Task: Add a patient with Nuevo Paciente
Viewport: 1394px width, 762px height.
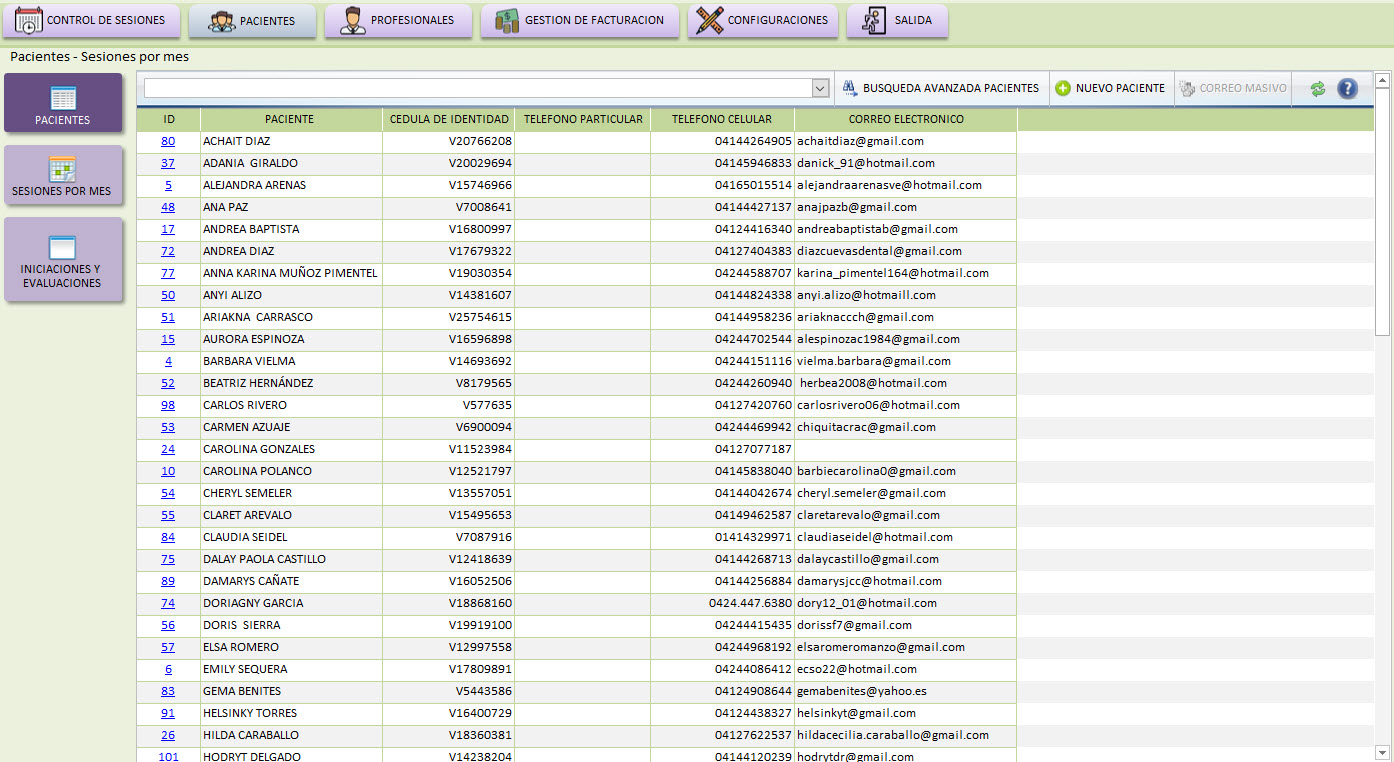Action: coord(1110,88)
